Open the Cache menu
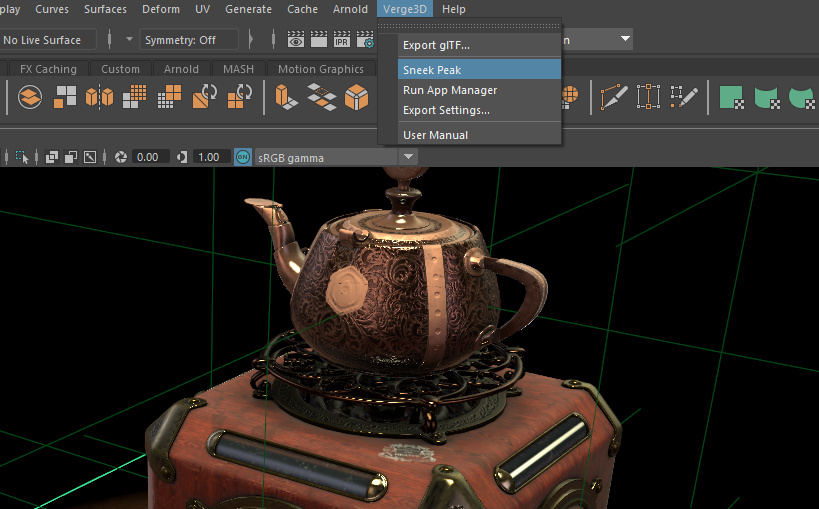Viewport: 819px width, 509px height. [302, 9]
